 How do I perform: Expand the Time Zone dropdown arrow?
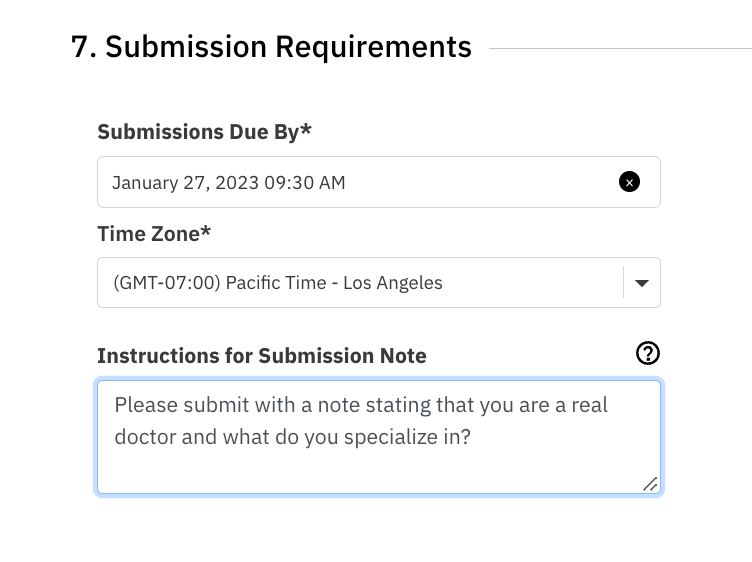pos(642,283)
